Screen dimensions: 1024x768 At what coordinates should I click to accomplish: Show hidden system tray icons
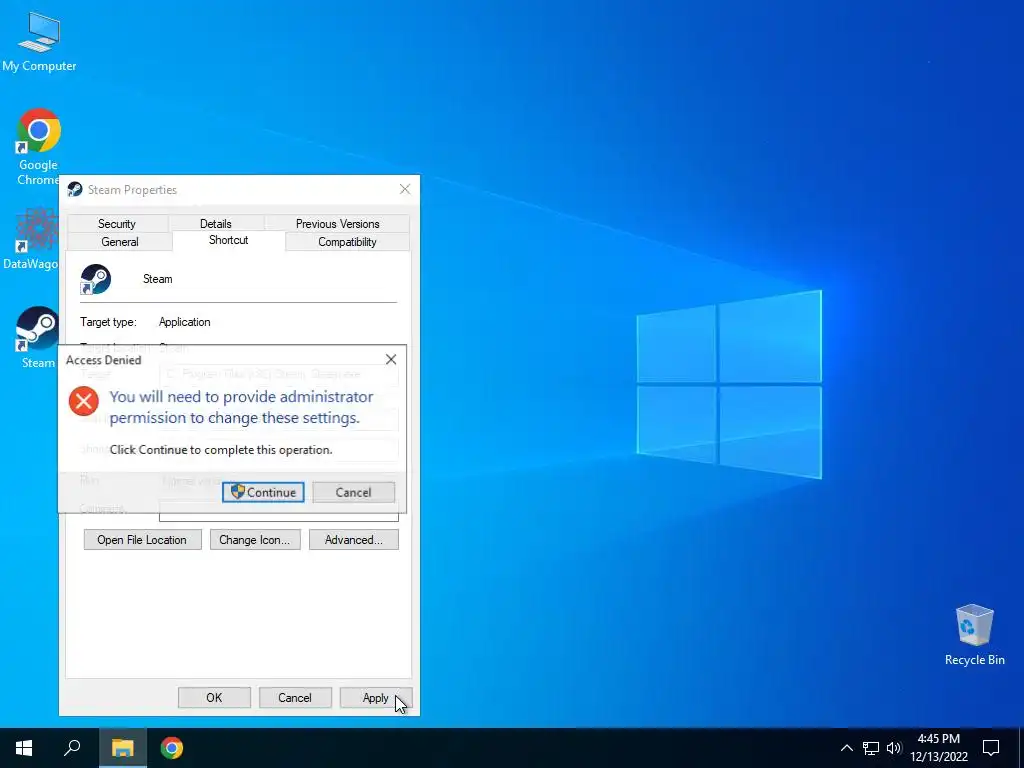[x=846, y=748]
